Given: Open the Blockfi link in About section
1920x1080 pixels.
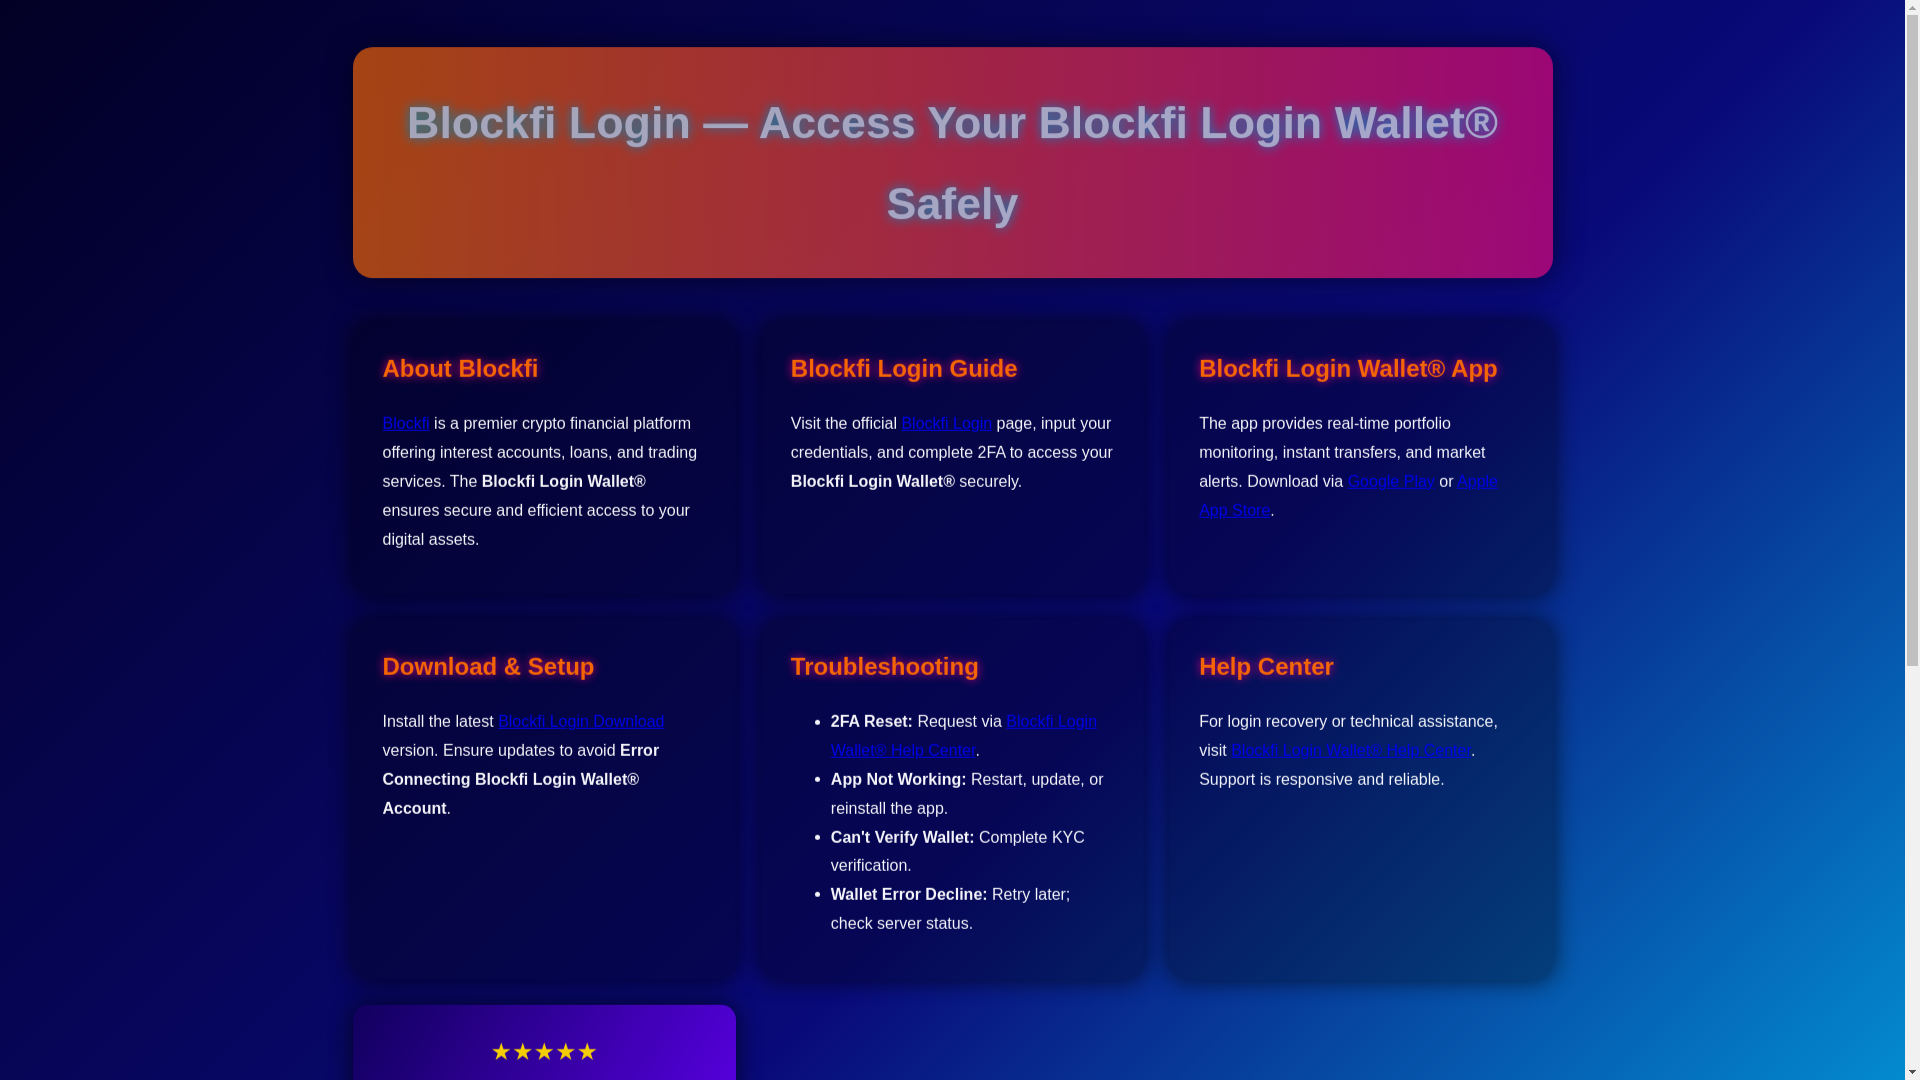Looking at the screenshot, I should click(405, 423).
